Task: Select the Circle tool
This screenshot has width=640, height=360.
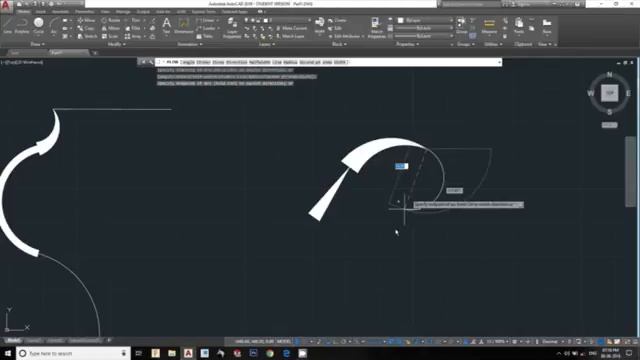Action: tap(39, 25)
